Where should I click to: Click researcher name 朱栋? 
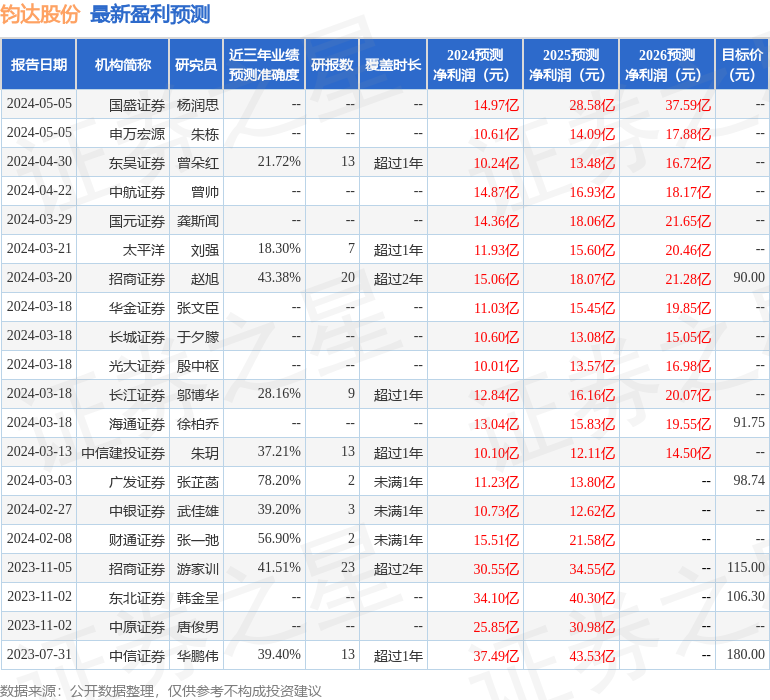(x=205, y=134)
